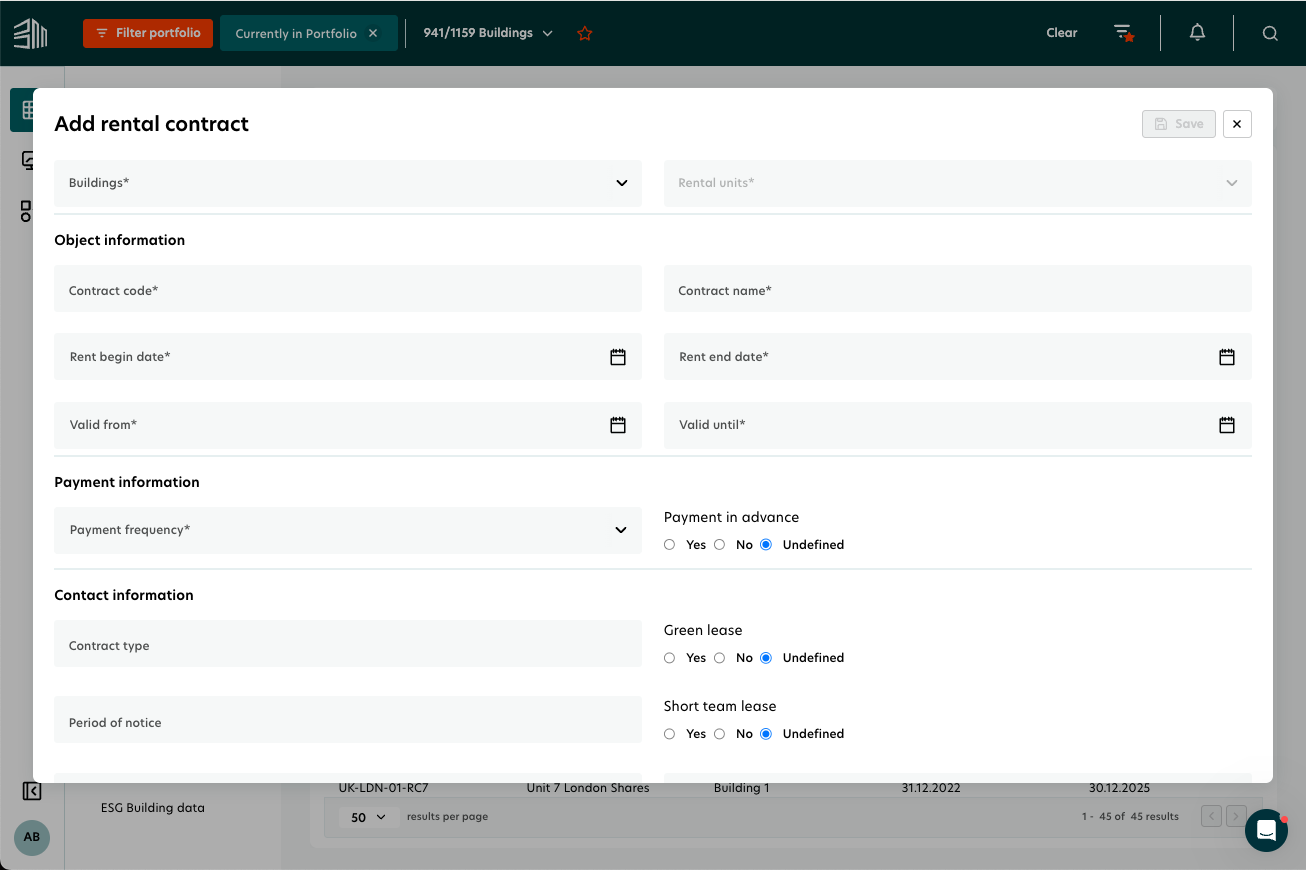This screenshot has height=870, width=1306.
Task: Open ESG Building data in sidebar
Action: point(153,808)
